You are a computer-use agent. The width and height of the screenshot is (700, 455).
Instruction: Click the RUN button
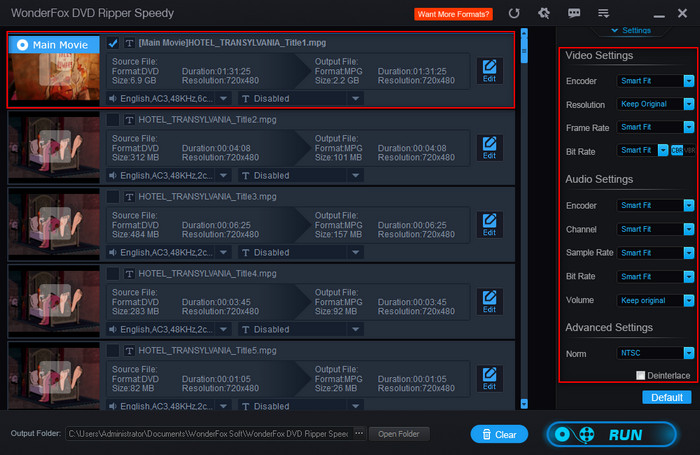(x=612, y=434)
